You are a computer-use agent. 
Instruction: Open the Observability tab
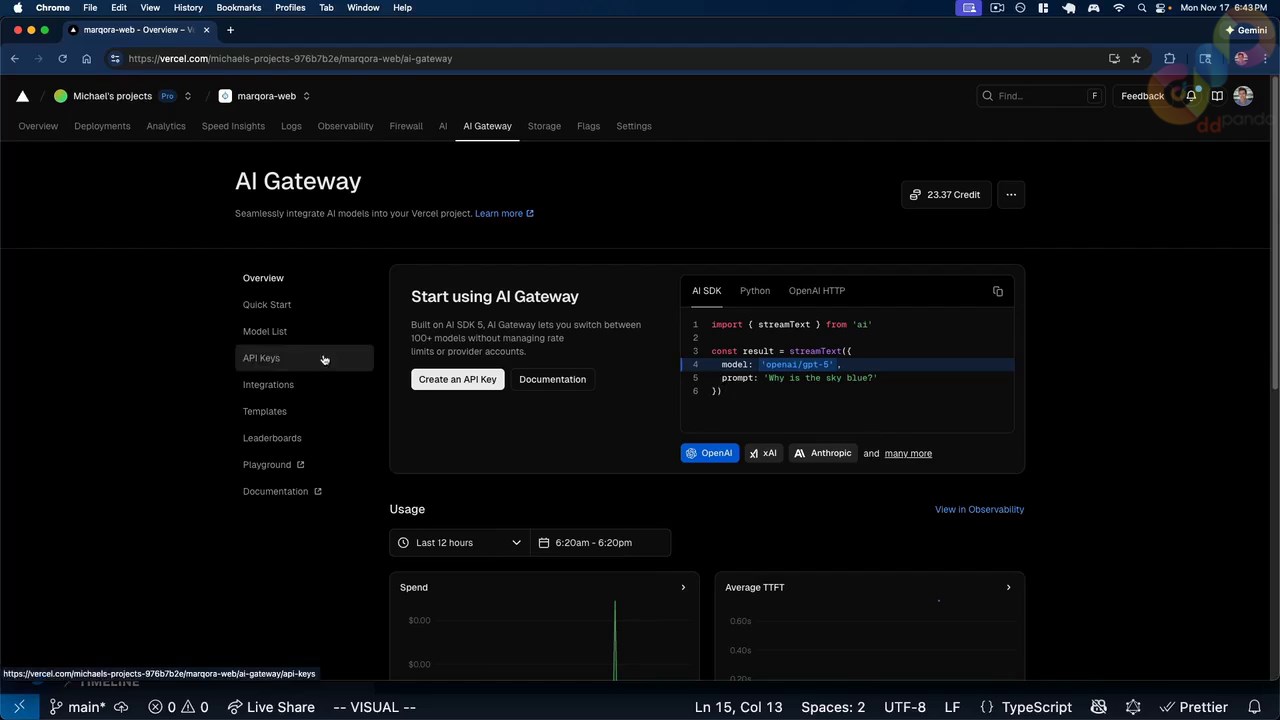[x=345, y=126]
